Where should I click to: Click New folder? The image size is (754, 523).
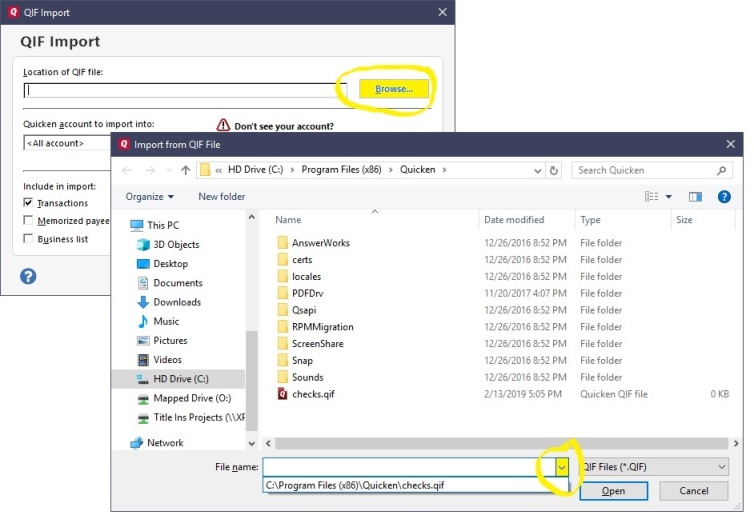pos(222,197)
